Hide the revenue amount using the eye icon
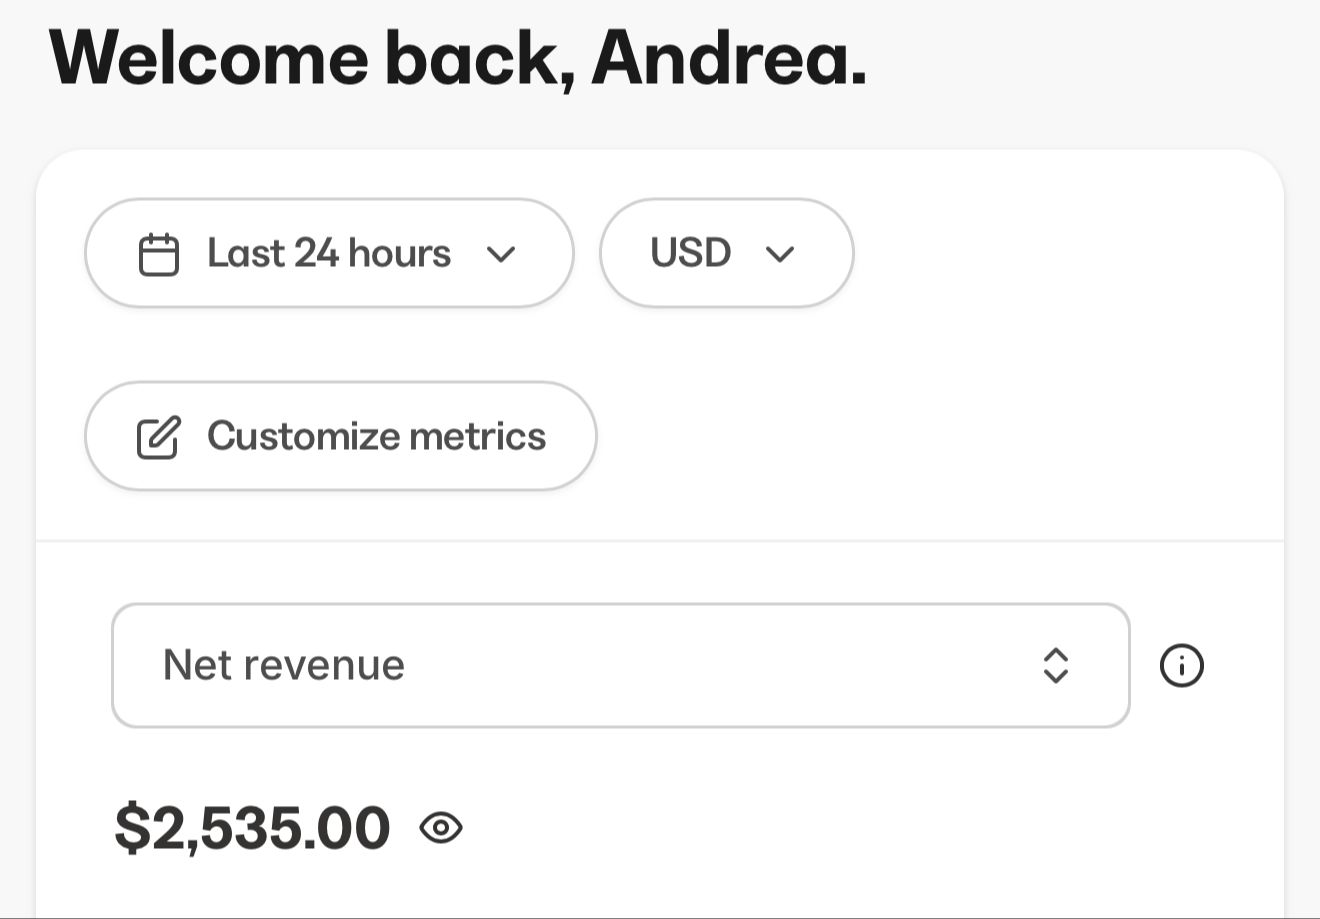The width and height of the screenshot is (1320, 919). point(441,828)
